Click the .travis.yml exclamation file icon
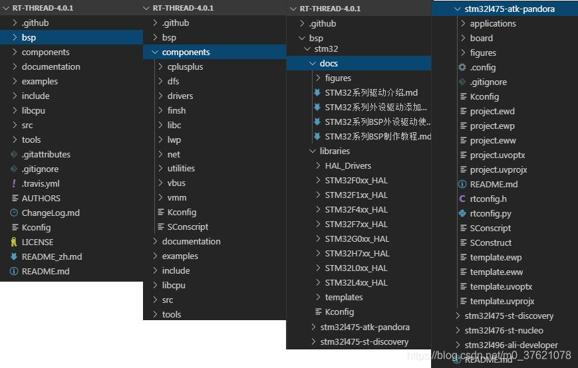 pos(14,183)
